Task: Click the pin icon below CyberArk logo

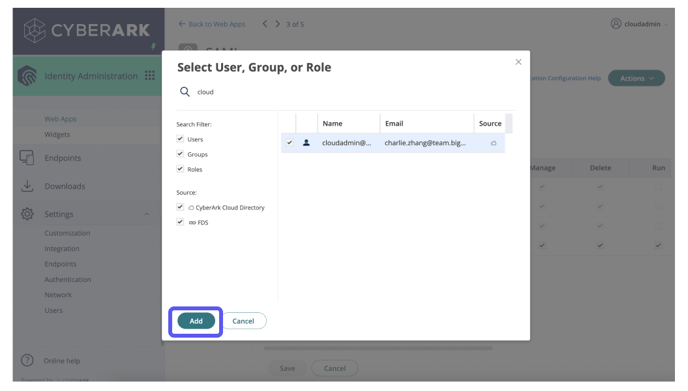Action: [x=153, y=46]
